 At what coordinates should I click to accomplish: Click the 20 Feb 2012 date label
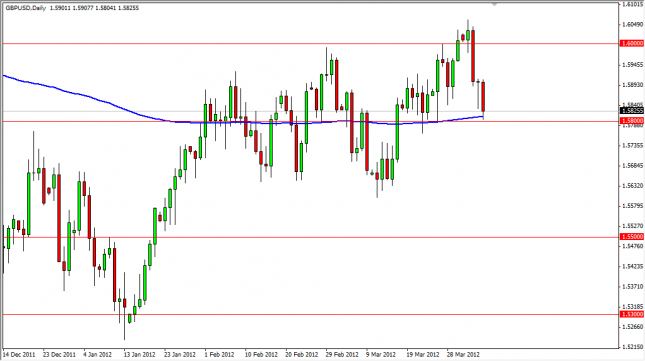[302, 354]
